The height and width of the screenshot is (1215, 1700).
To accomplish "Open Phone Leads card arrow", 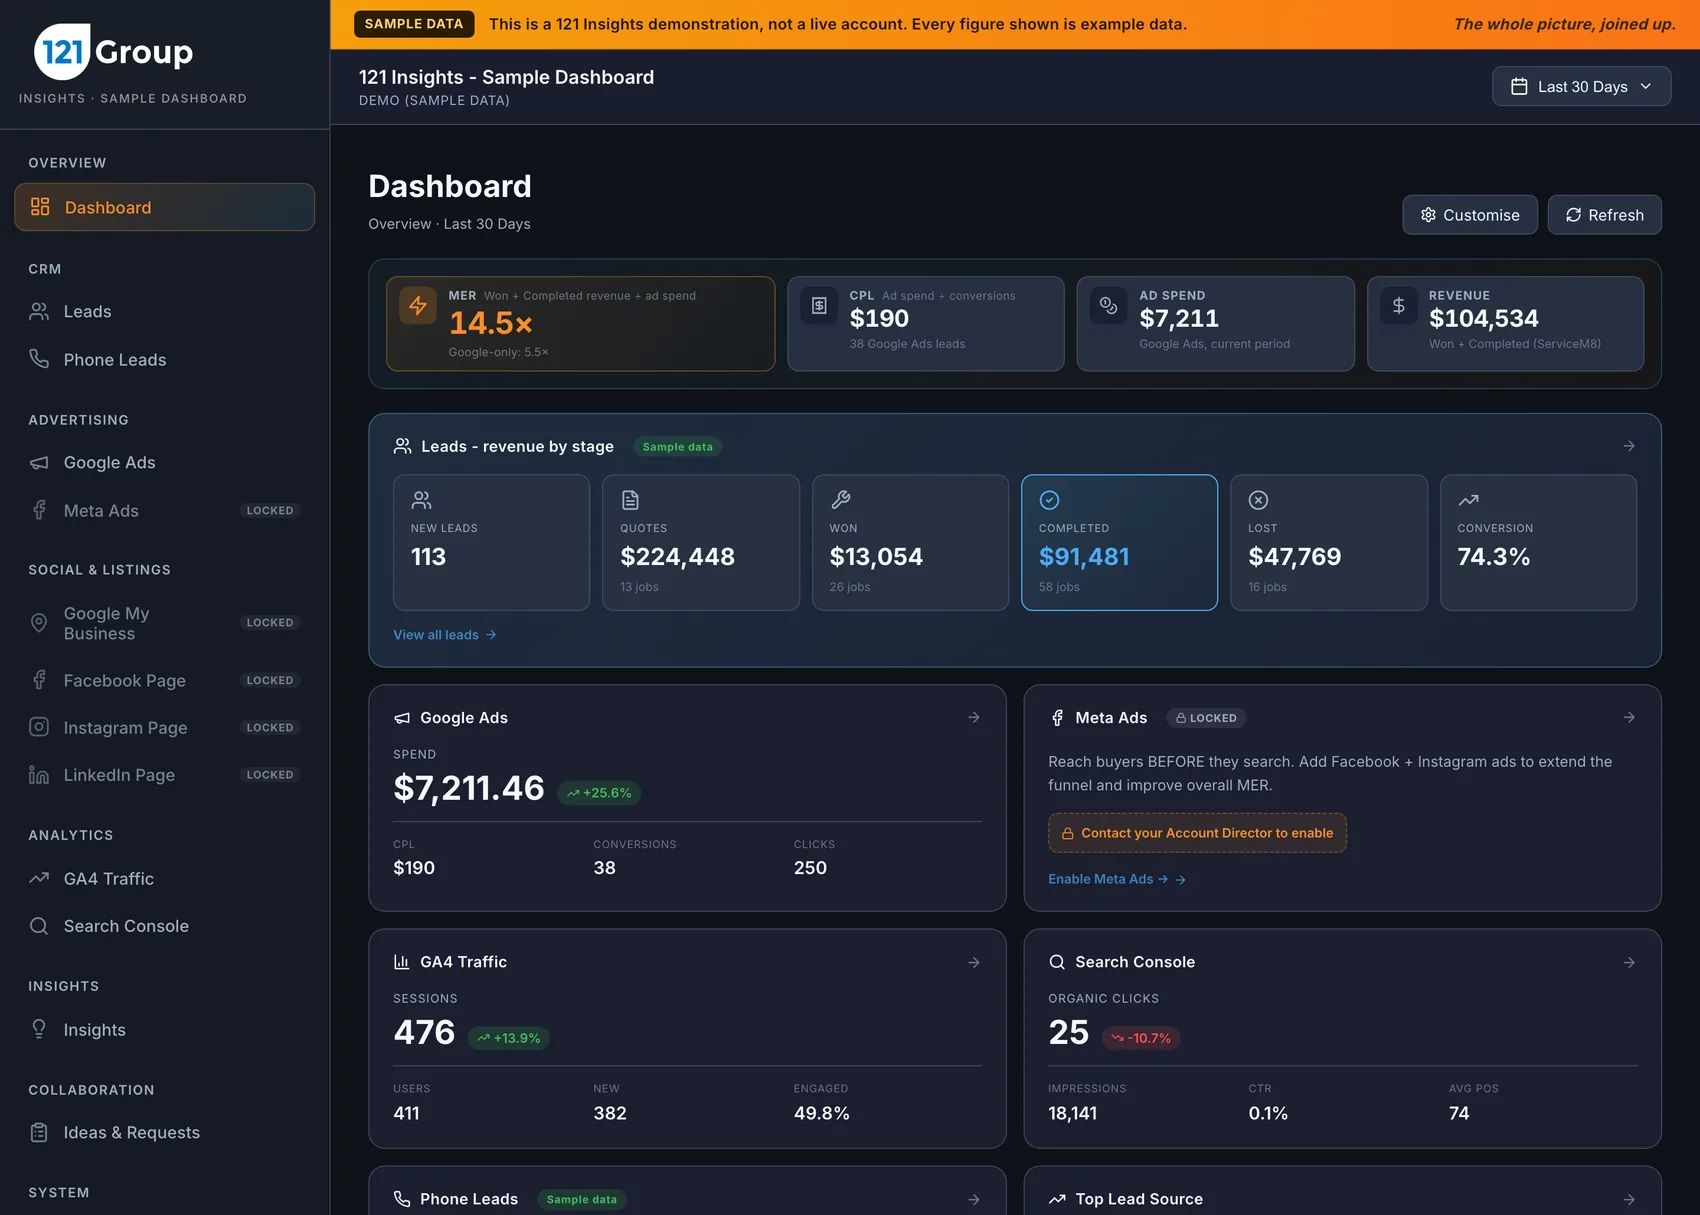I will pos(974,1199).
